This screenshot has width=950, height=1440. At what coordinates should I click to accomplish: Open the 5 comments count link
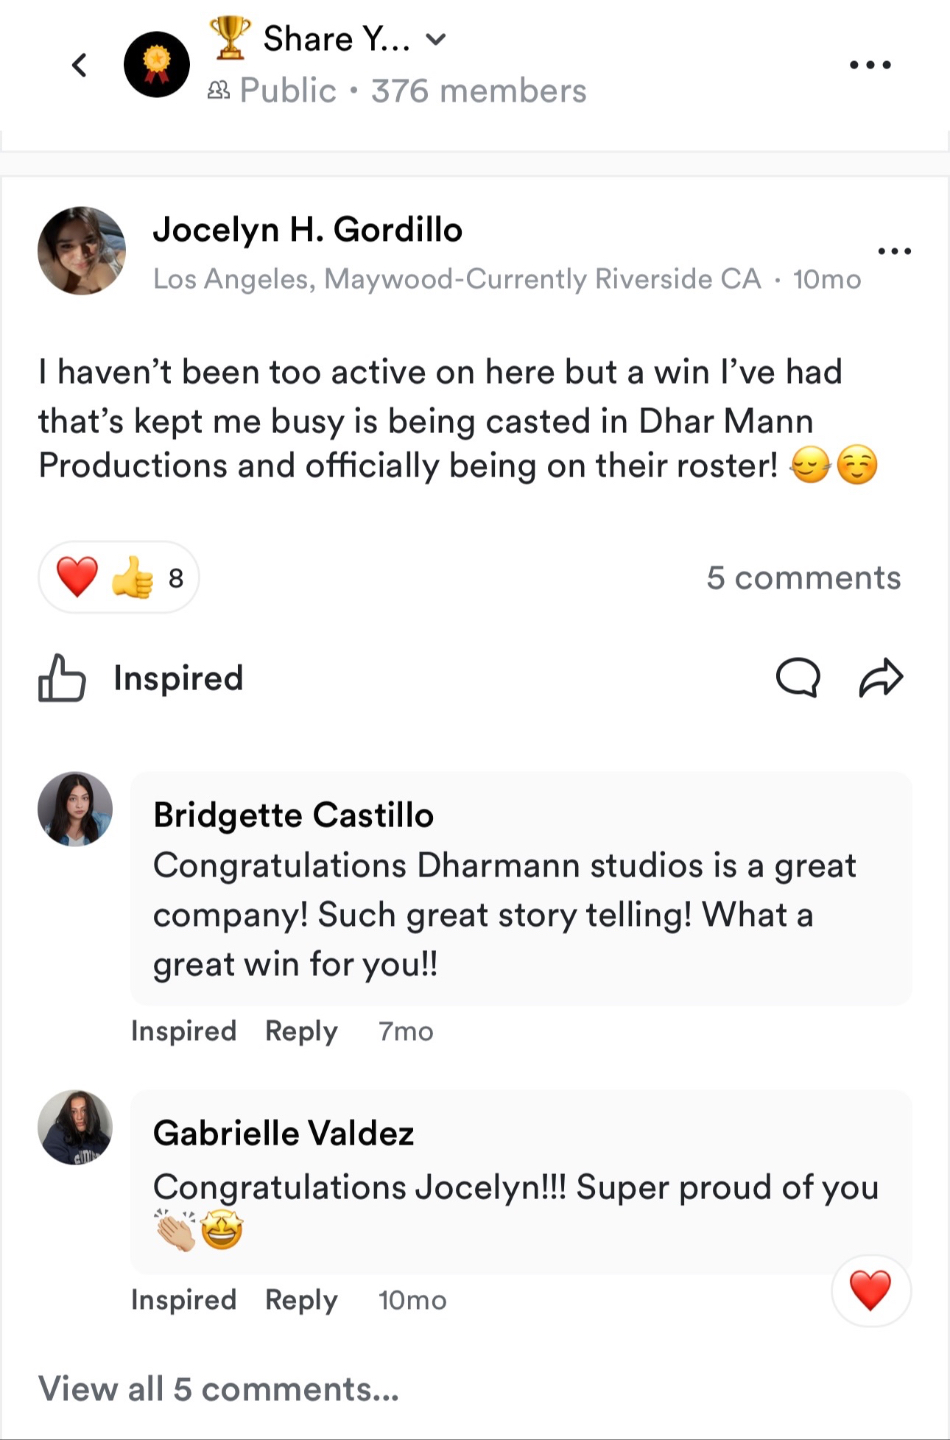803,577
